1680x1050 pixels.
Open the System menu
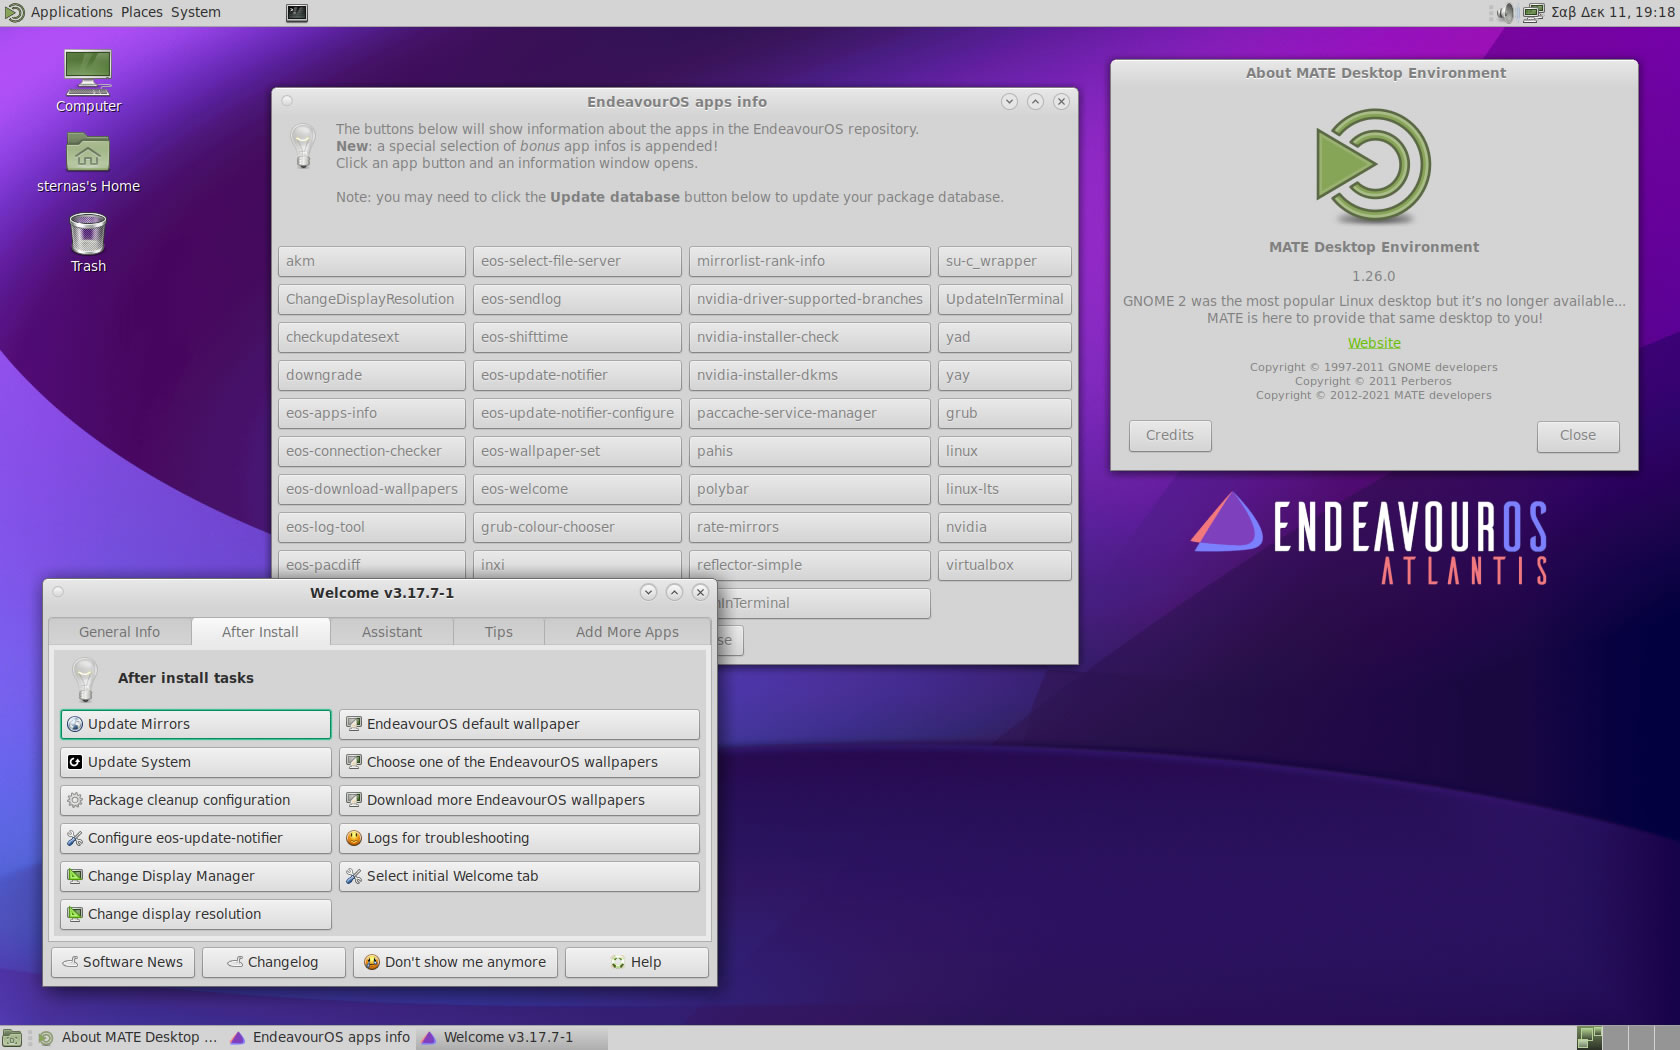(196, 13)
